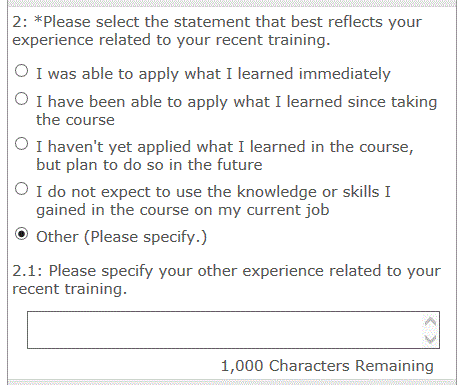Select the 'do not expect to use' radio button

[x=22, y=189]
